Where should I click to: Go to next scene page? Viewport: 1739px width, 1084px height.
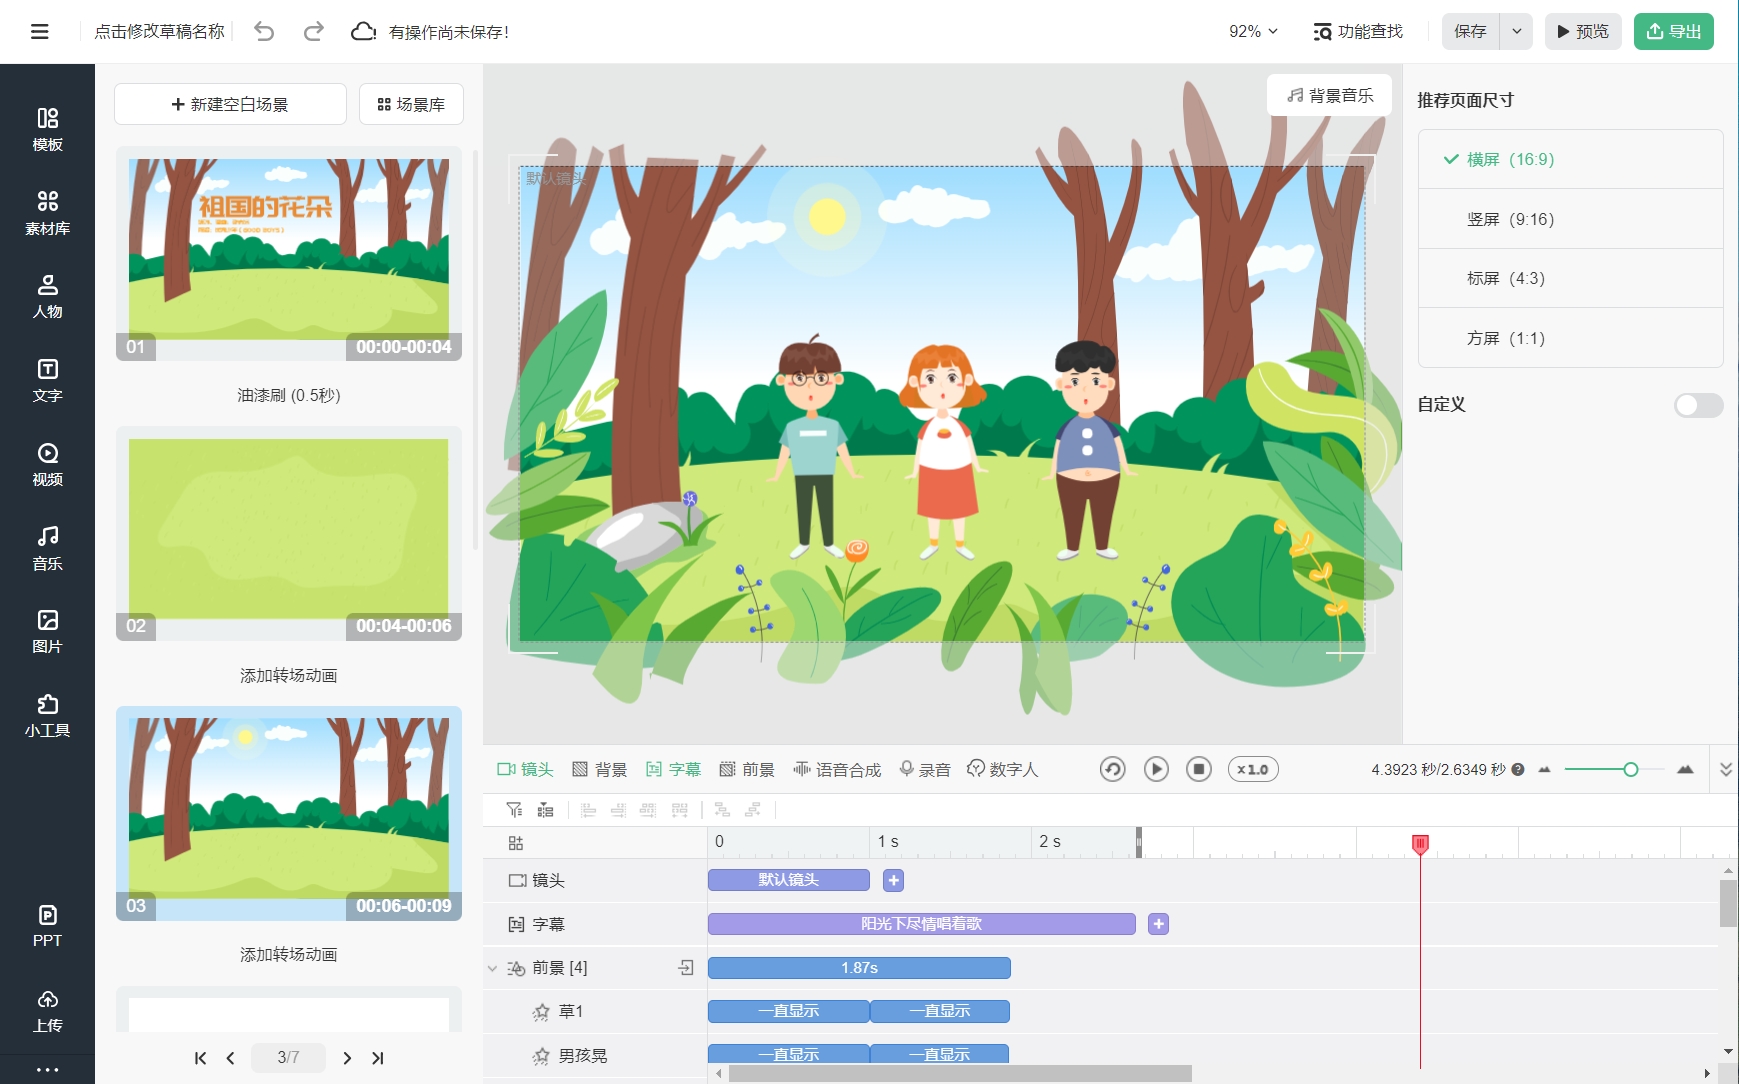pyautogui.click(x=347, y=1058)
